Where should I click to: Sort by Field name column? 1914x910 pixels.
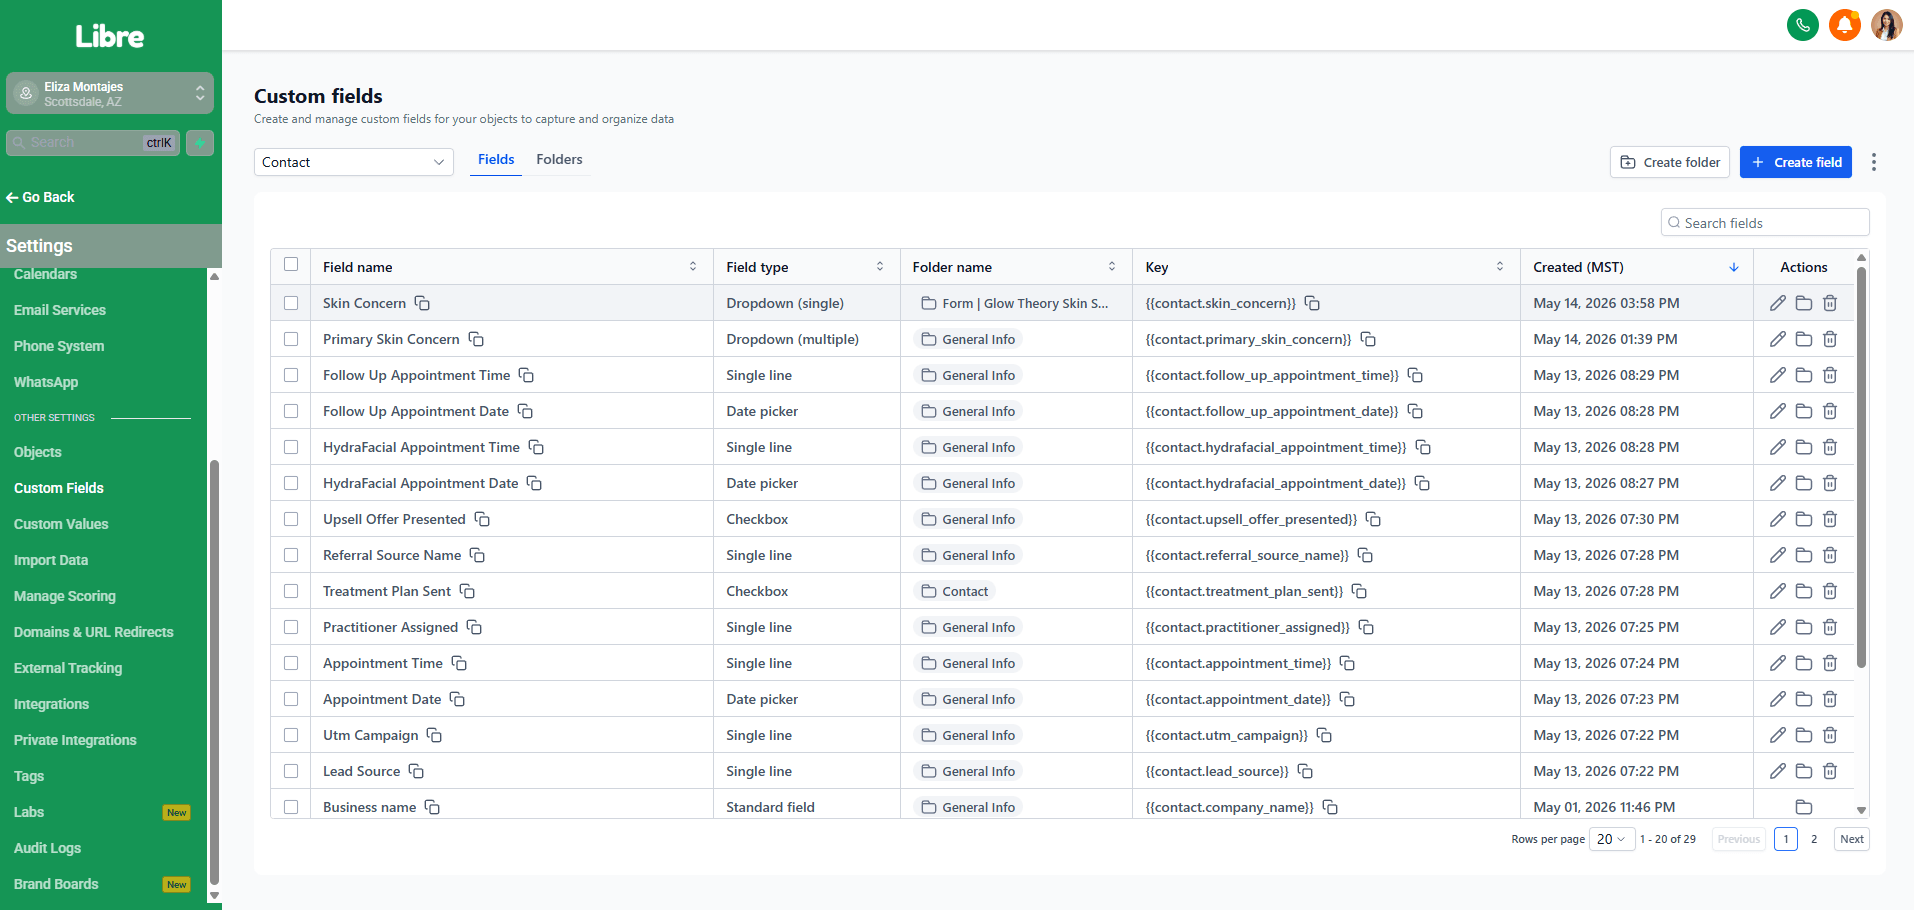(692, 266)
